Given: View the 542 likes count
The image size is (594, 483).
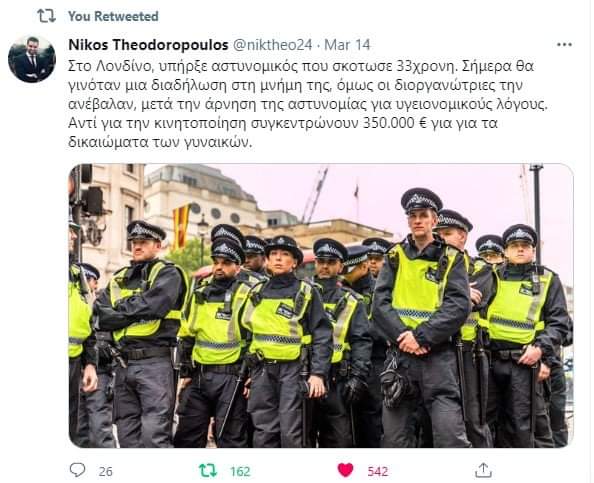Looking at the screenshot, I should click(378, 471).
